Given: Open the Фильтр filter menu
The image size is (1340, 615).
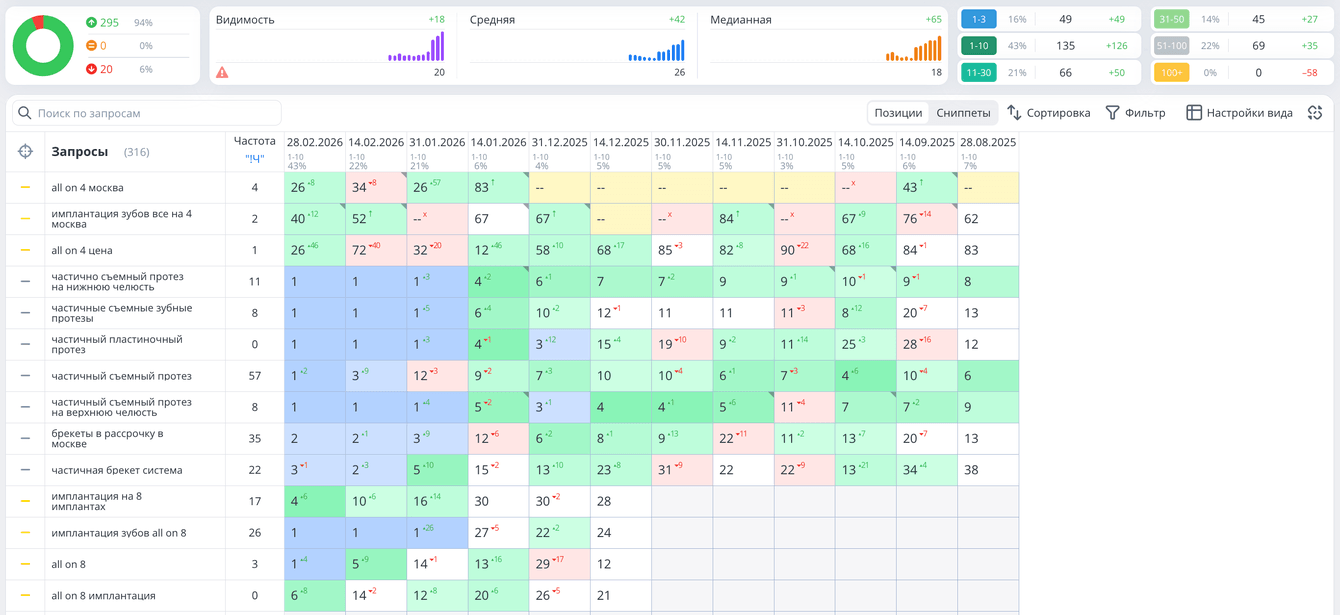Looking at the screenshot, I should (x=1135, y=113).
